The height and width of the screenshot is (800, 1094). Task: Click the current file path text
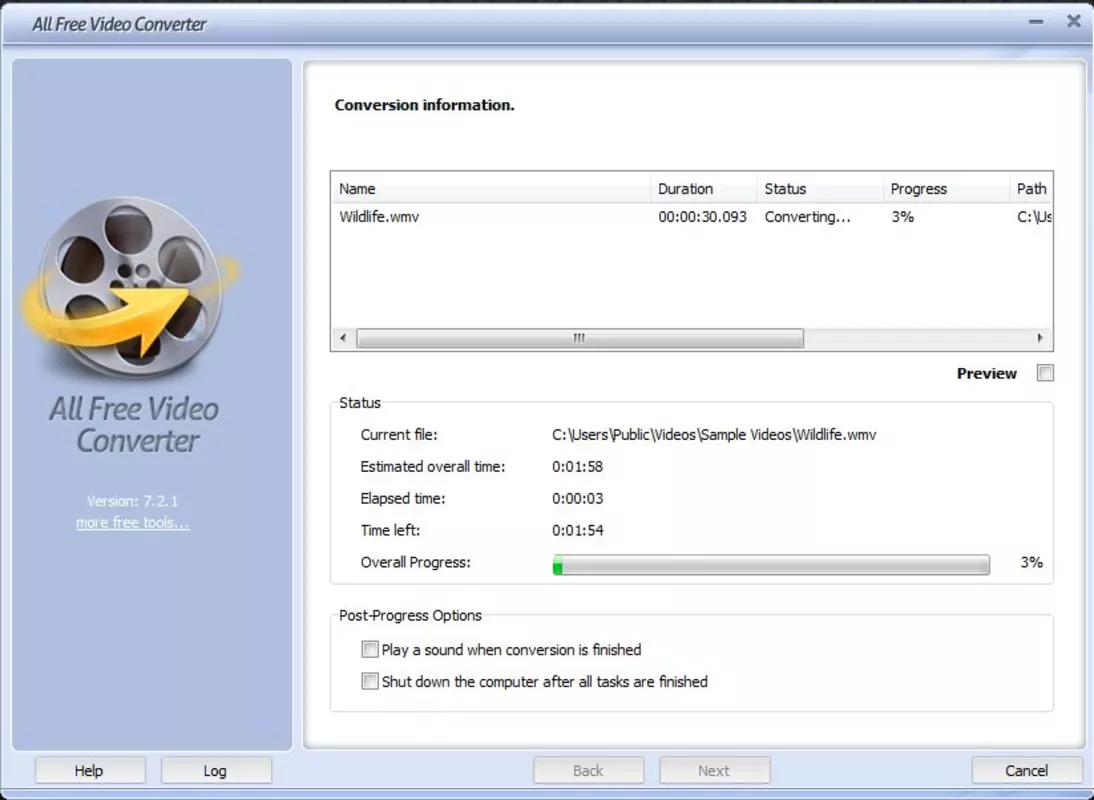714,435
